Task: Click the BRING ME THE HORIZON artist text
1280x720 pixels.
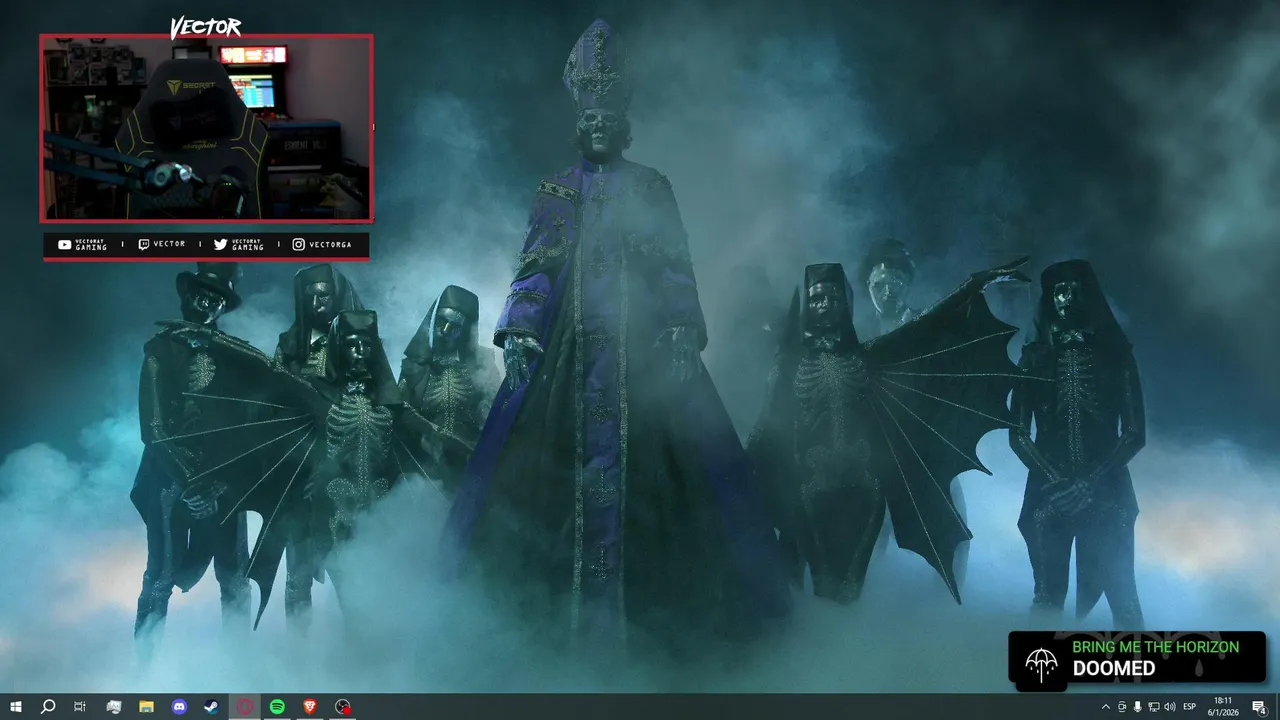Action: [x=1155, y=647]
